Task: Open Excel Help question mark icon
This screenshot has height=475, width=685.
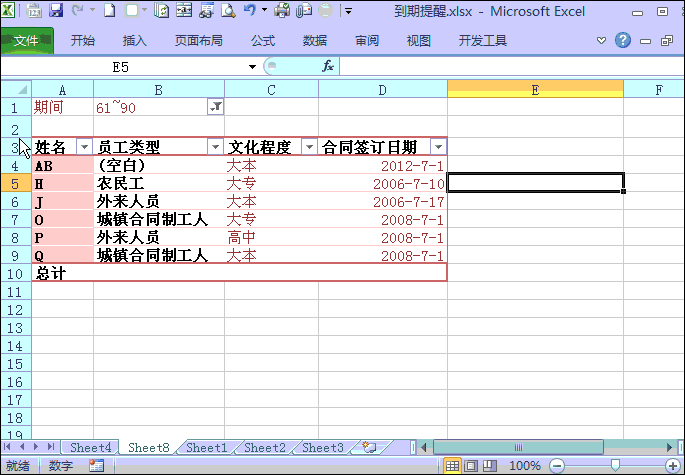Action: pos(623,40)
